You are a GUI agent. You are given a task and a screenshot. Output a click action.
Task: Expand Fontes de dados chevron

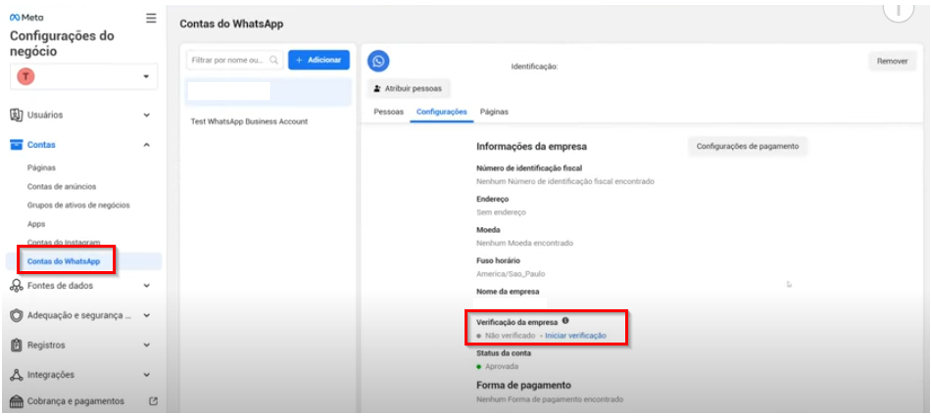click(x=147, y=285)
